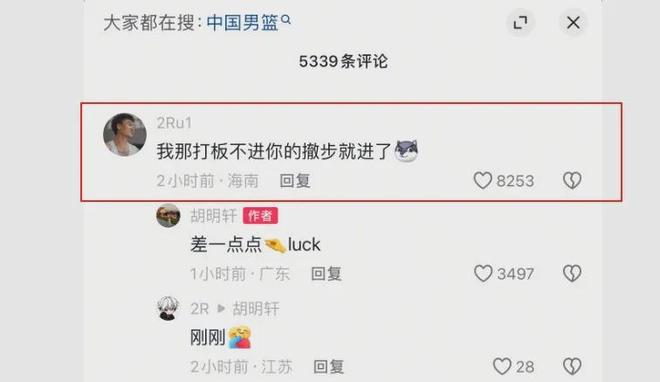Image resolution: width=660 pixels, height=382 pixels.
Task: Like 2Ru1's comment with 8253 likes
Action: (483, 180)
